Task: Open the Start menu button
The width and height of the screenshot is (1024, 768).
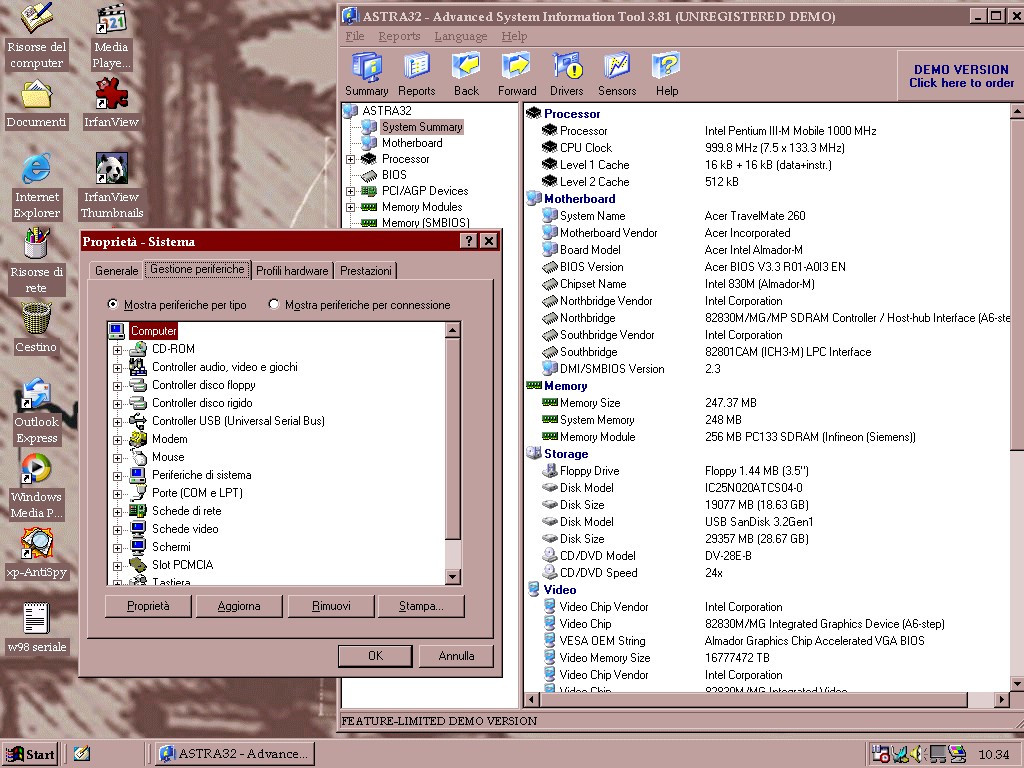Action: [31, 754]
